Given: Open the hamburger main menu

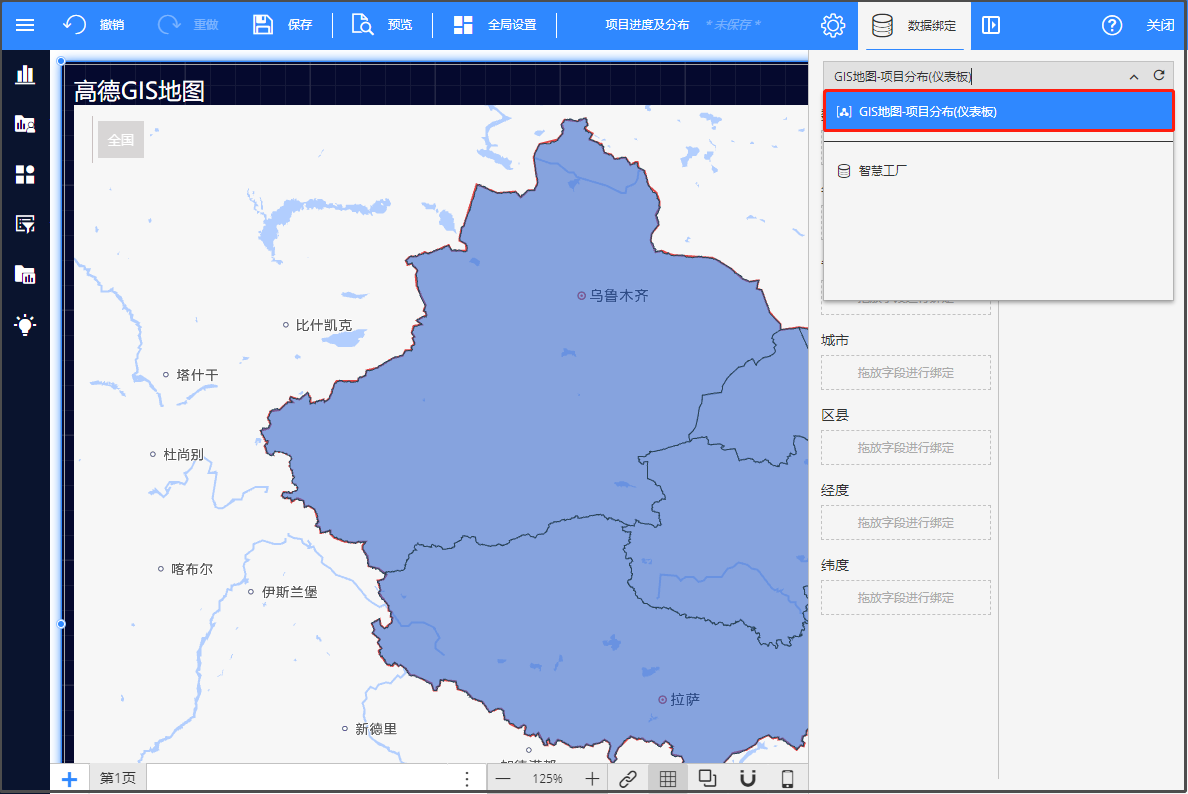Looking at the screenshot, I should coord(25,25).
